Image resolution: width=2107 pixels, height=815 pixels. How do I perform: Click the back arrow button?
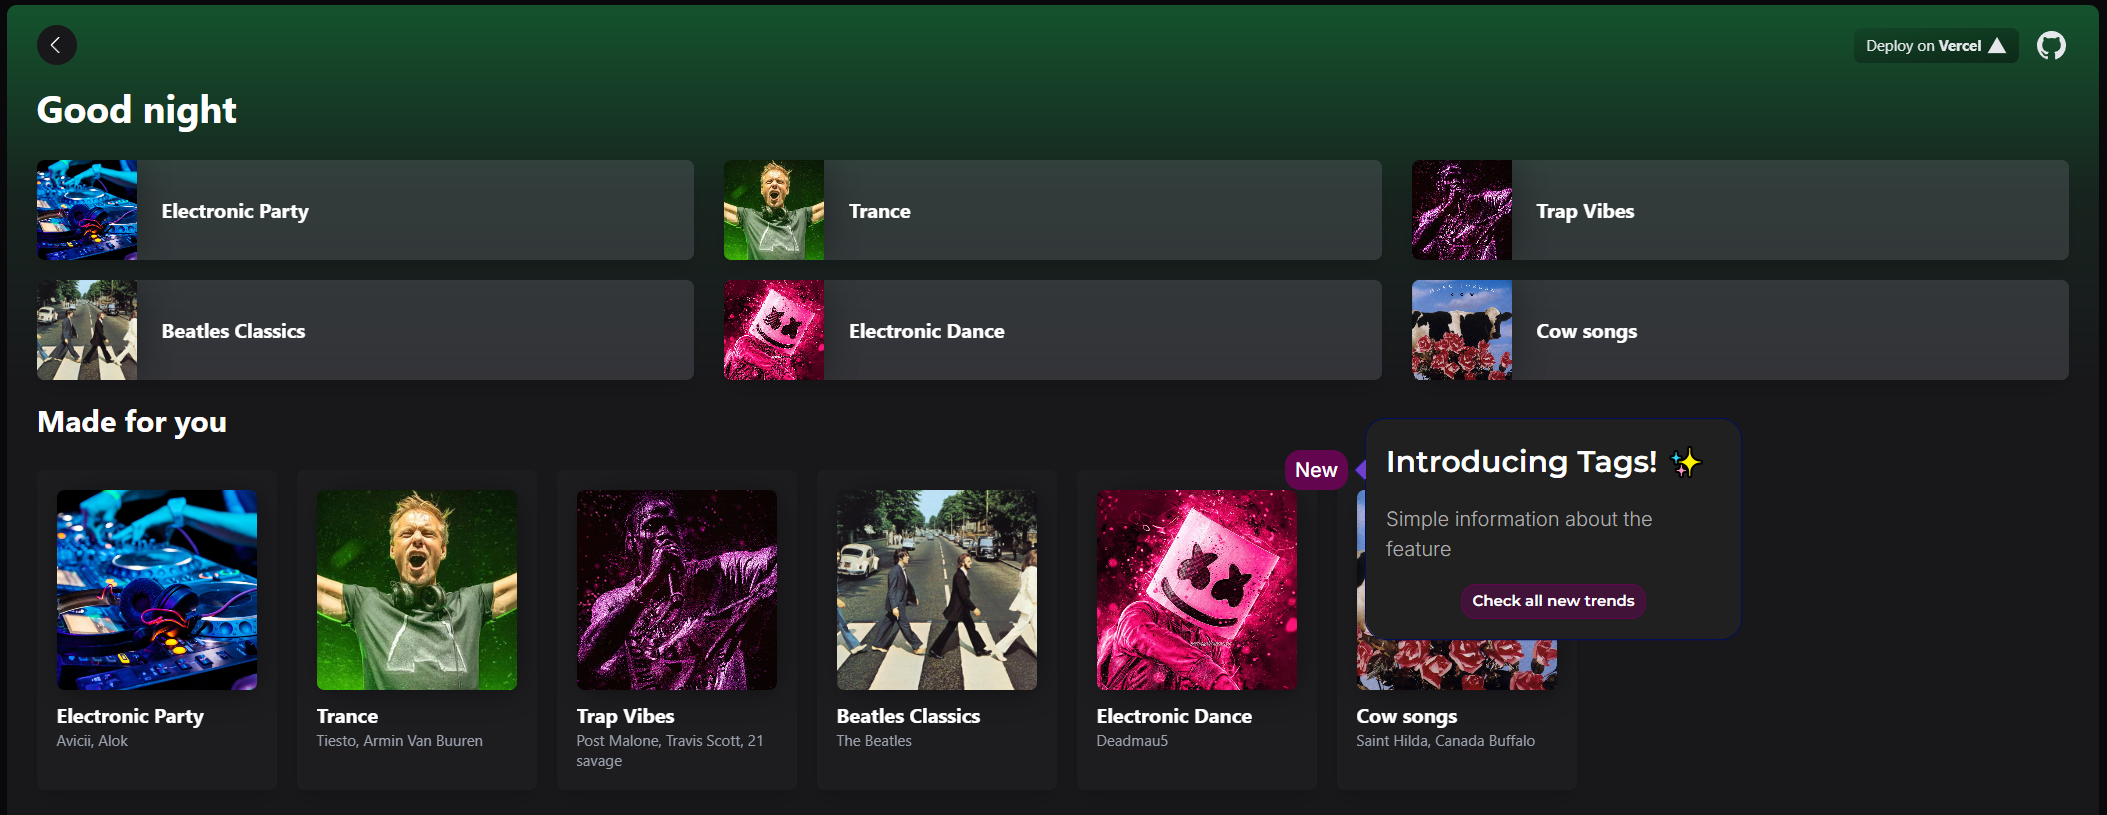pyautogui.click(x=57, y=45)
